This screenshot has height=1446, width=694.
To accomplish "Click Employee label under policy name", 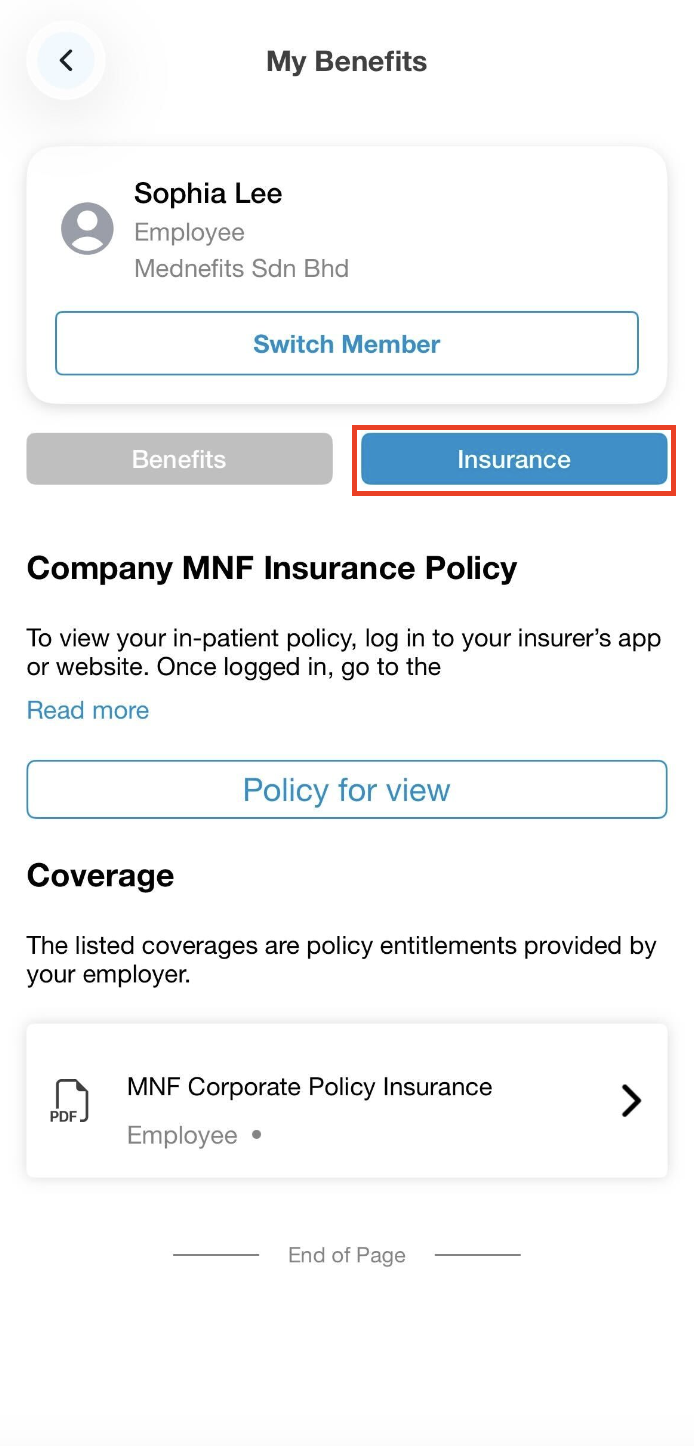I will (x=182, y=1136).
